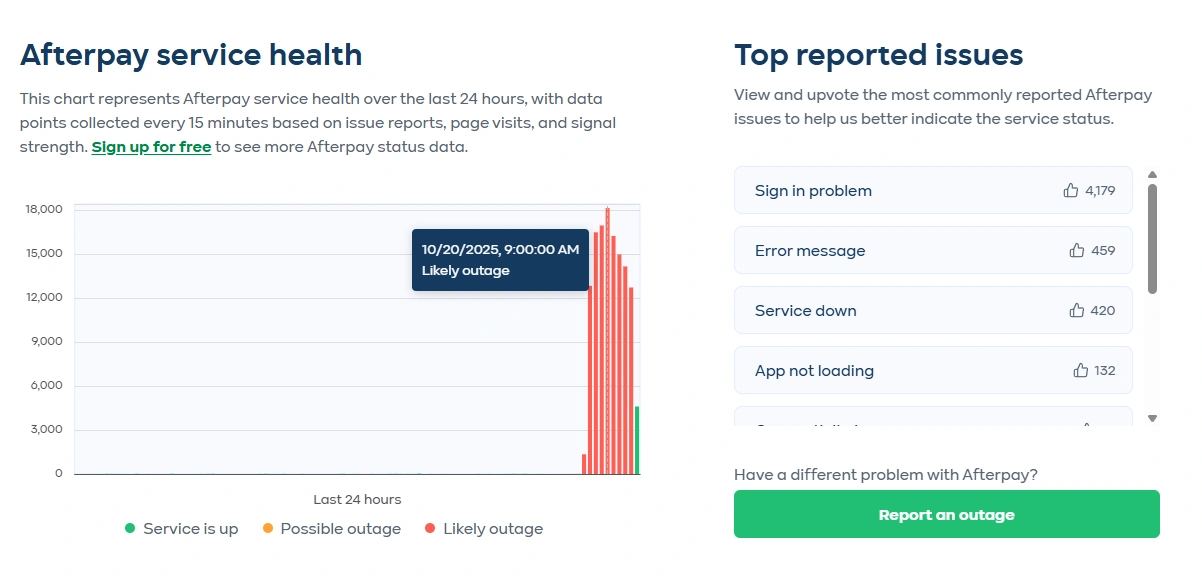Upvote Service down with thumbs-up icon
1202x584 pixels.
tap(1077, 310)
